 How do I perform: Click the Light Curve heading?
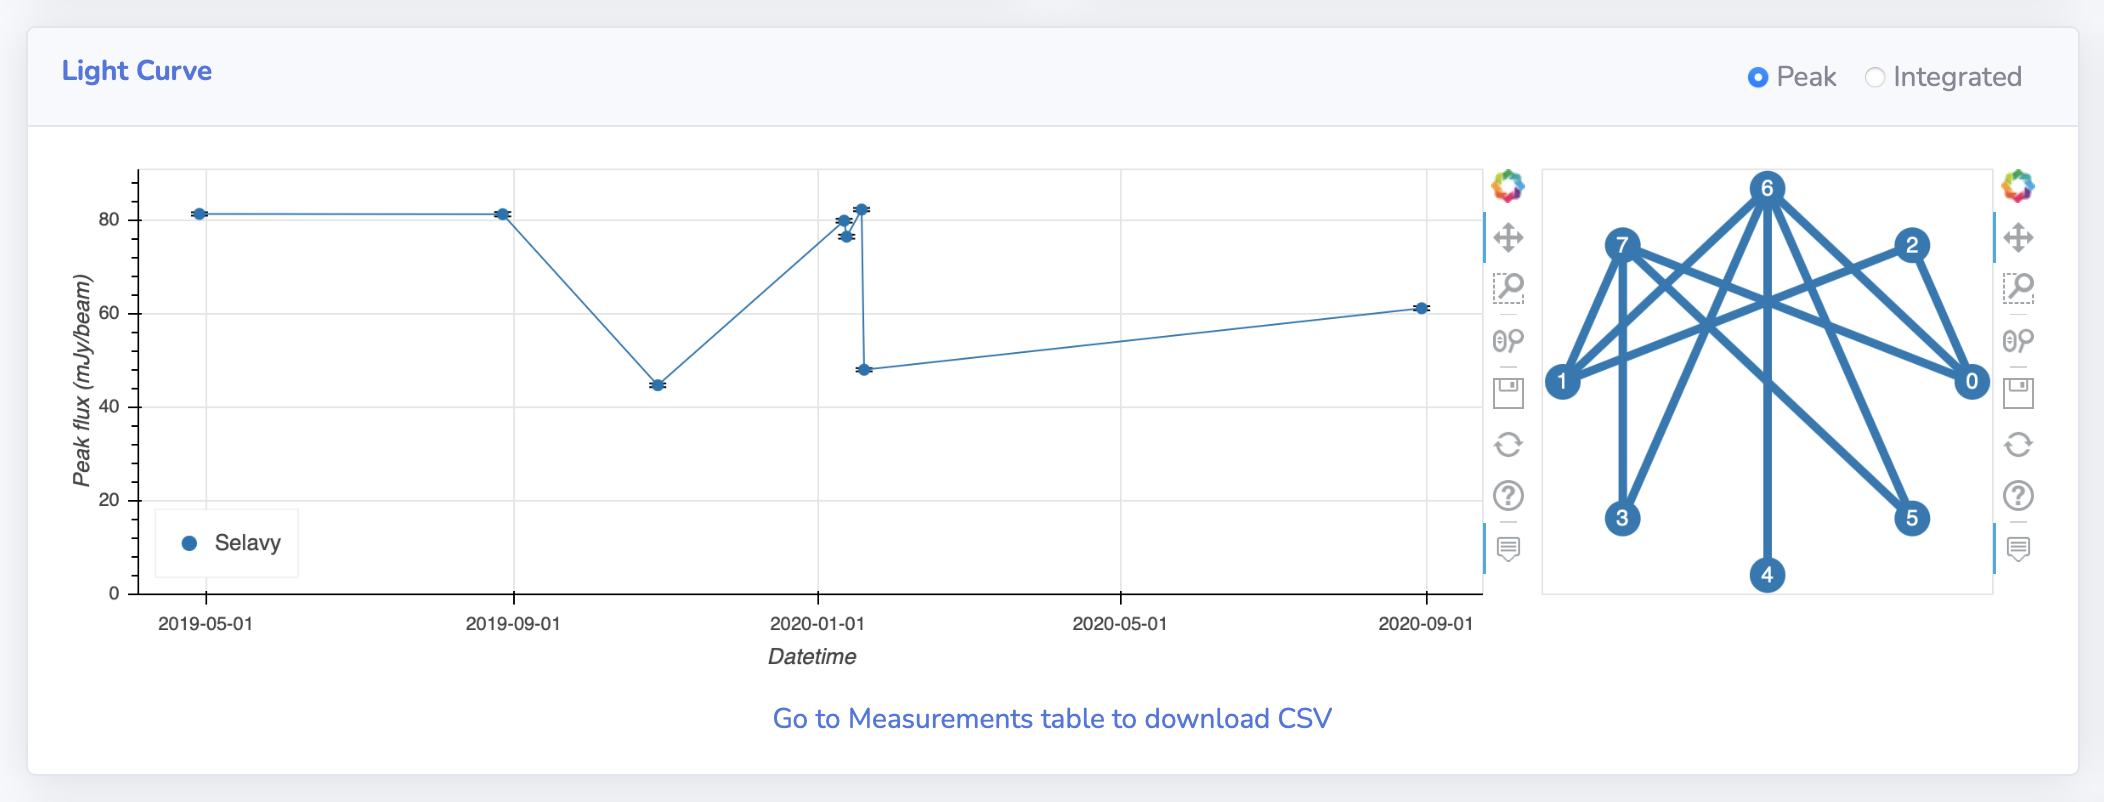click(x=137, y=71)
